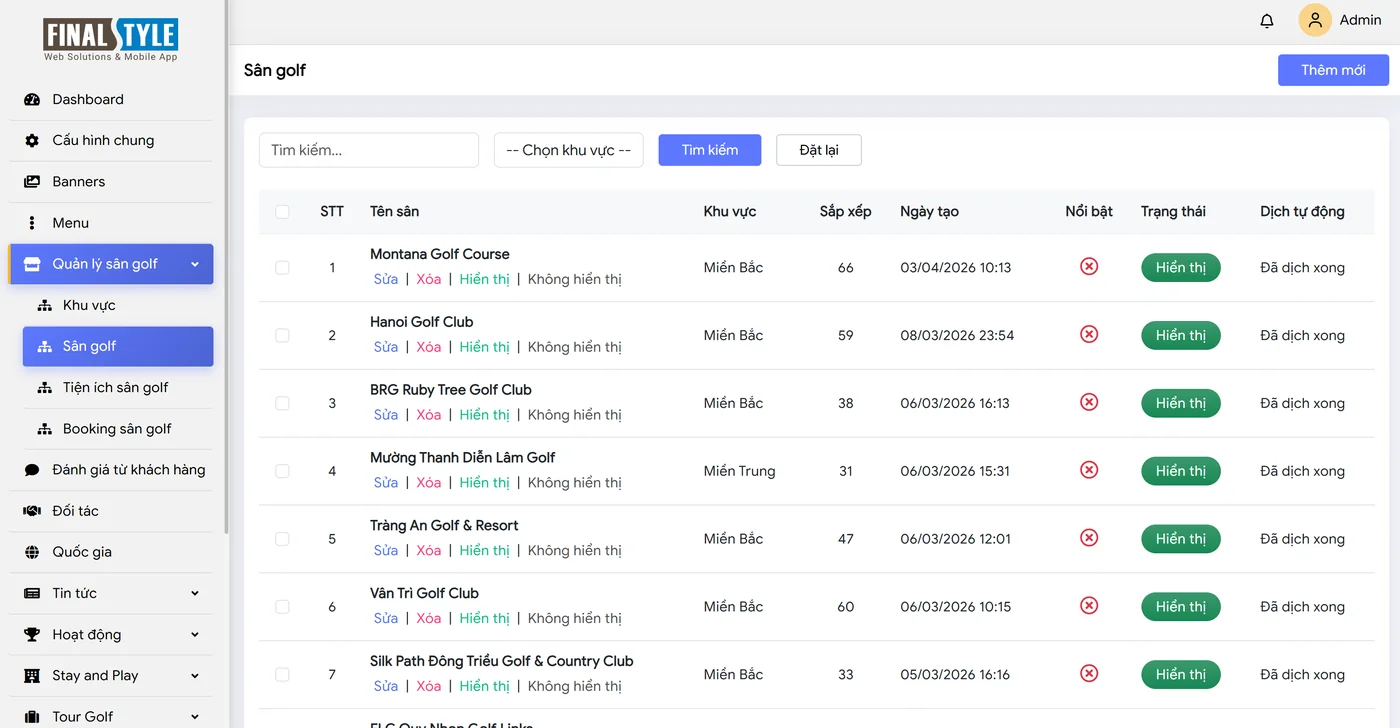Click Xóa link for Hanoi Golf Club
This screenshot has height=728, width=1400.
[429, 347]
